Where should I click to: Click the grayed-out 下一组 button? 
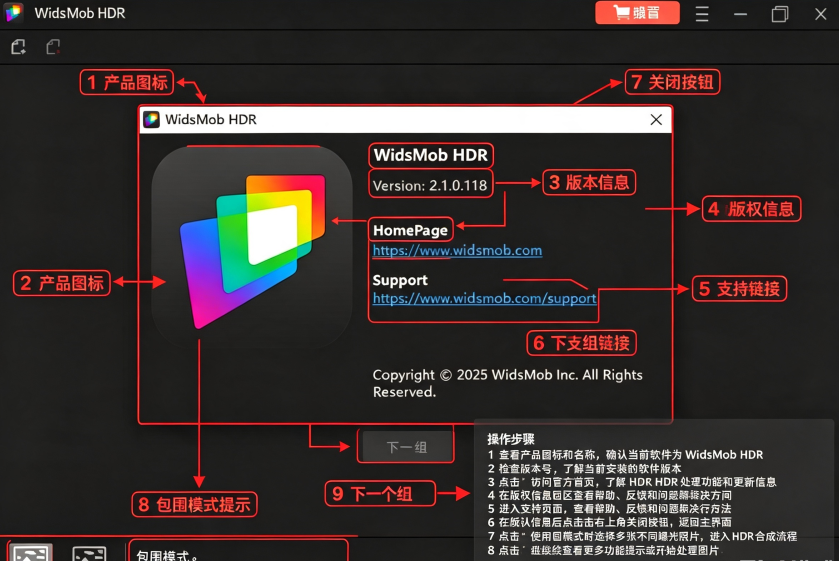click(407, 447)
